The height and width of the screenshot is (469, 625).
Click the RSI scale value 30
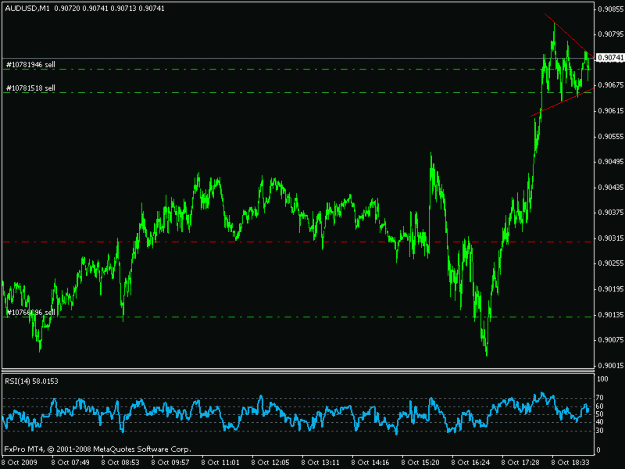(x=600, y=431)
